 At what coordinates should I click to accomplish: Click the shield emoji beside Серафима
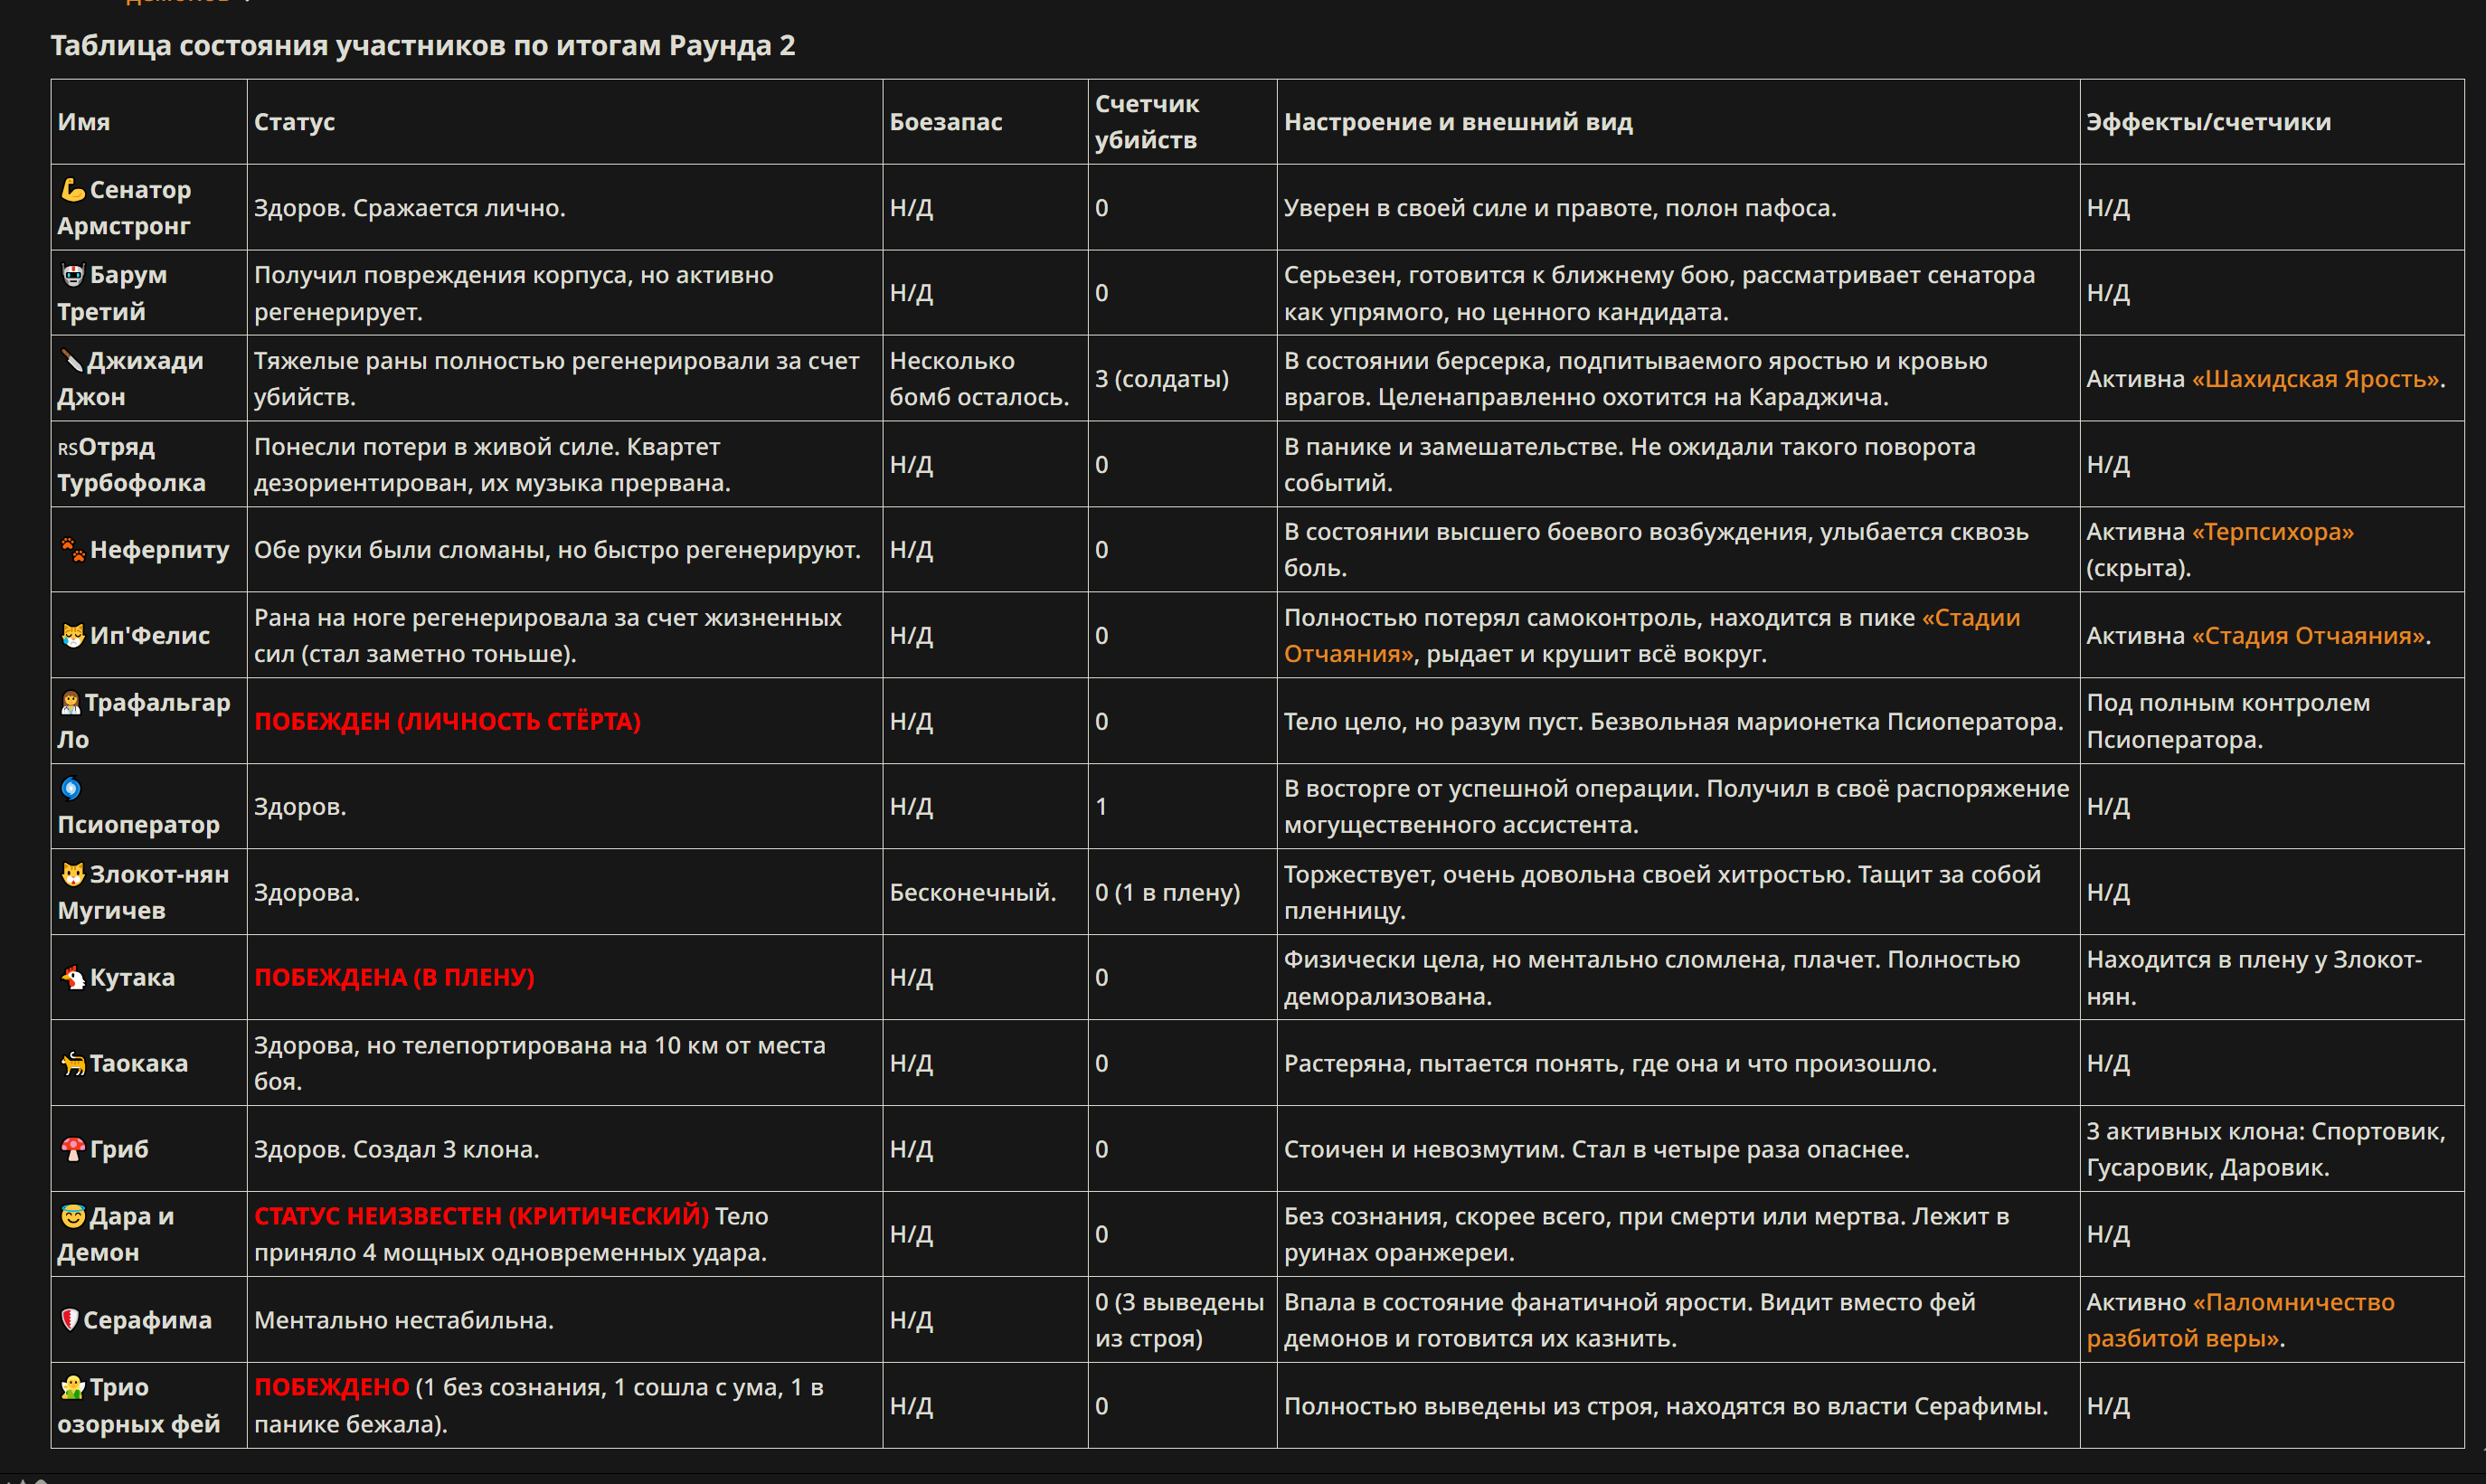(x=69, y=1320)
